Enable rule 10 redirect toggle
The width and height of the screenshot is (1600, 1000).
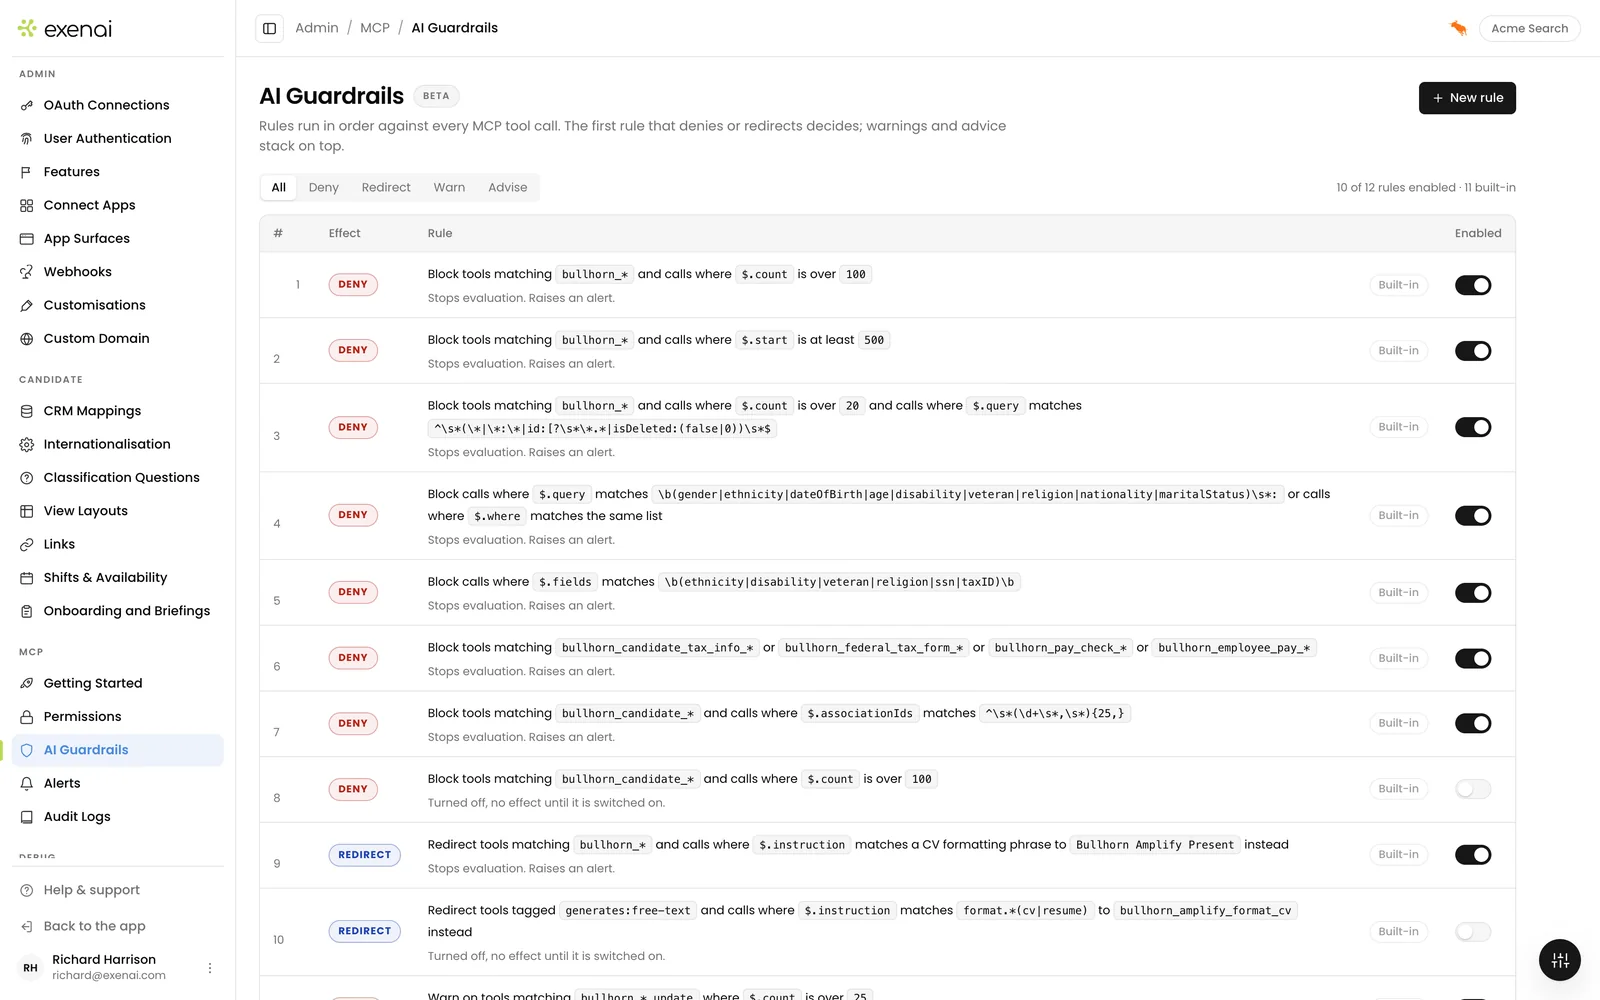[1473, 932]
